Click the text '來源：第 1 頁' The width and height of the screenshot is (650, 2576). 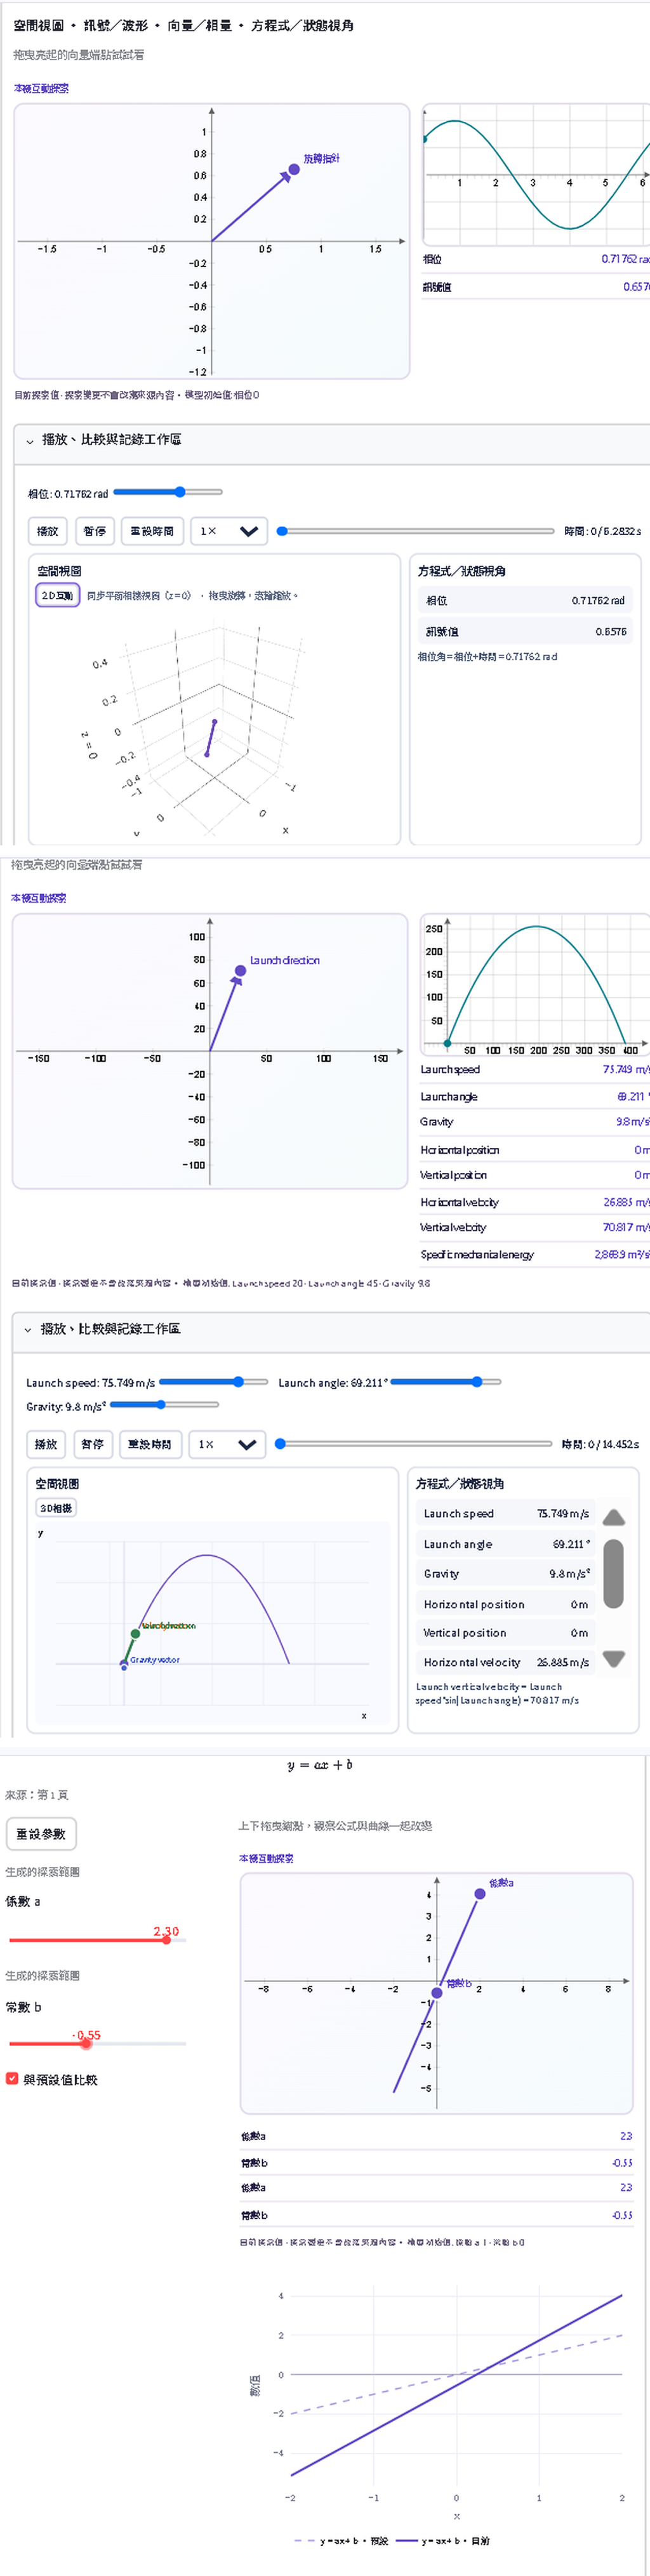[36, 1795]
